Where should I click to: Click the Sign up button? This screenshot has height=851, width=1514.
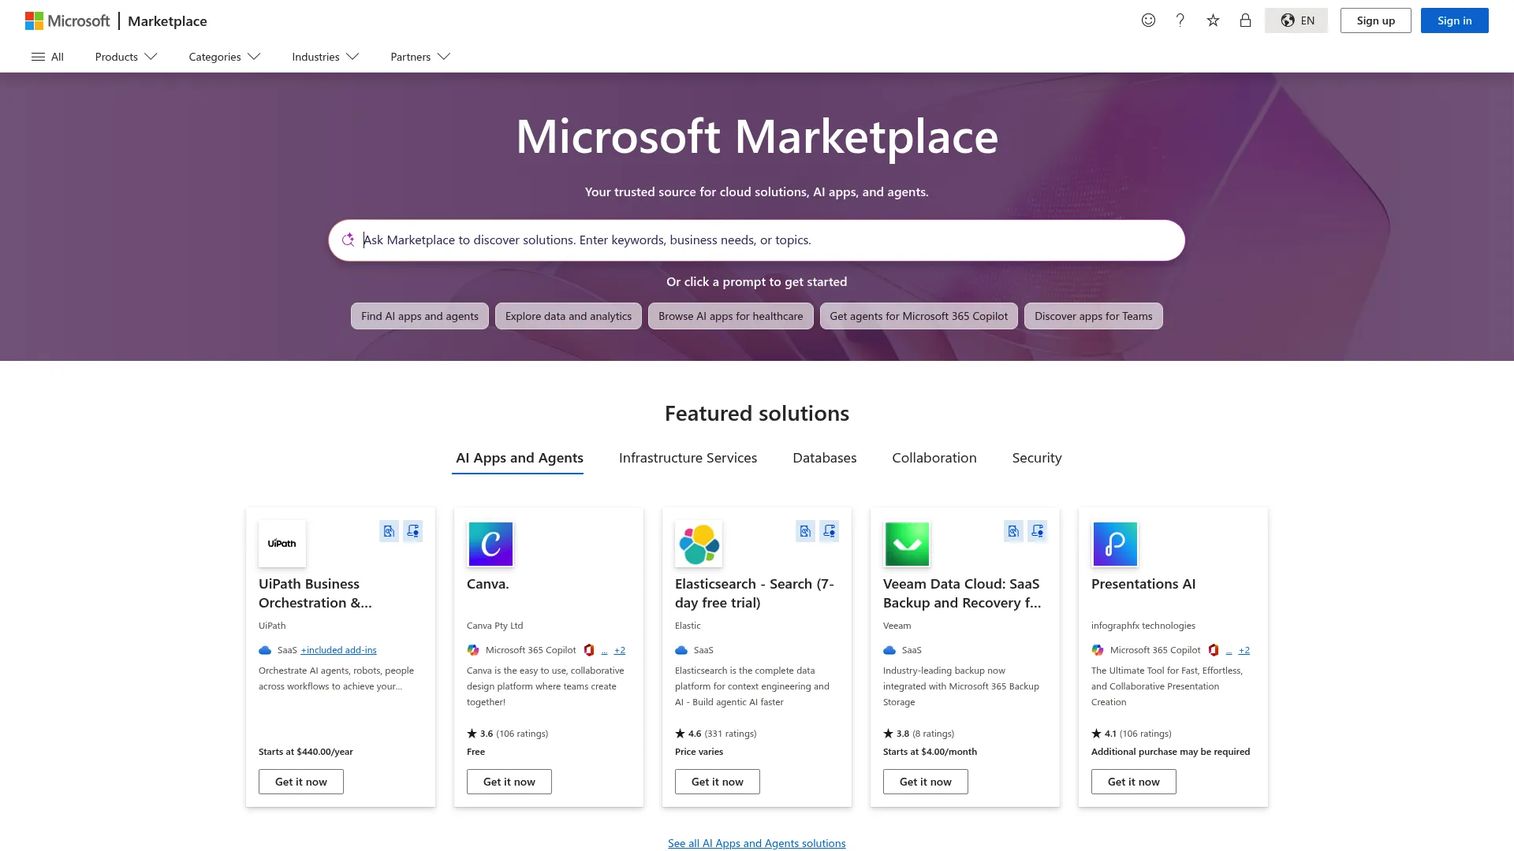point(1376,21)
